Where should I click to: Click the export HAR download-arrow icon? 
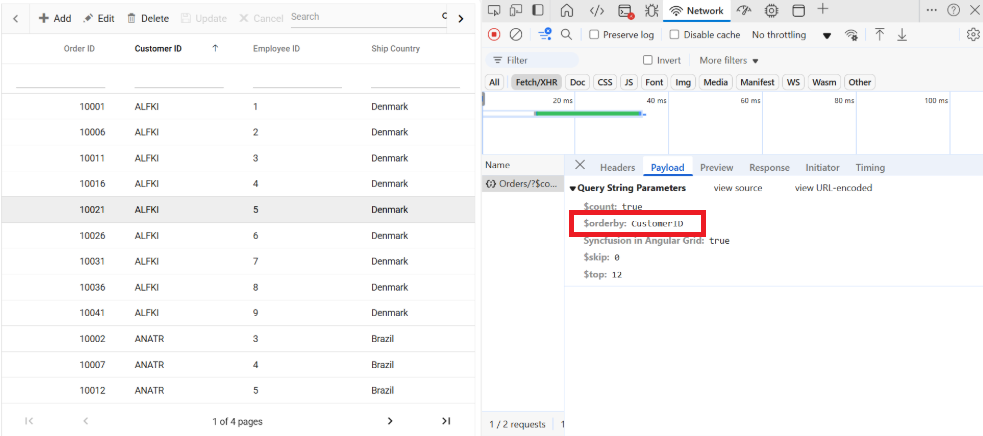tap(902, 35)
